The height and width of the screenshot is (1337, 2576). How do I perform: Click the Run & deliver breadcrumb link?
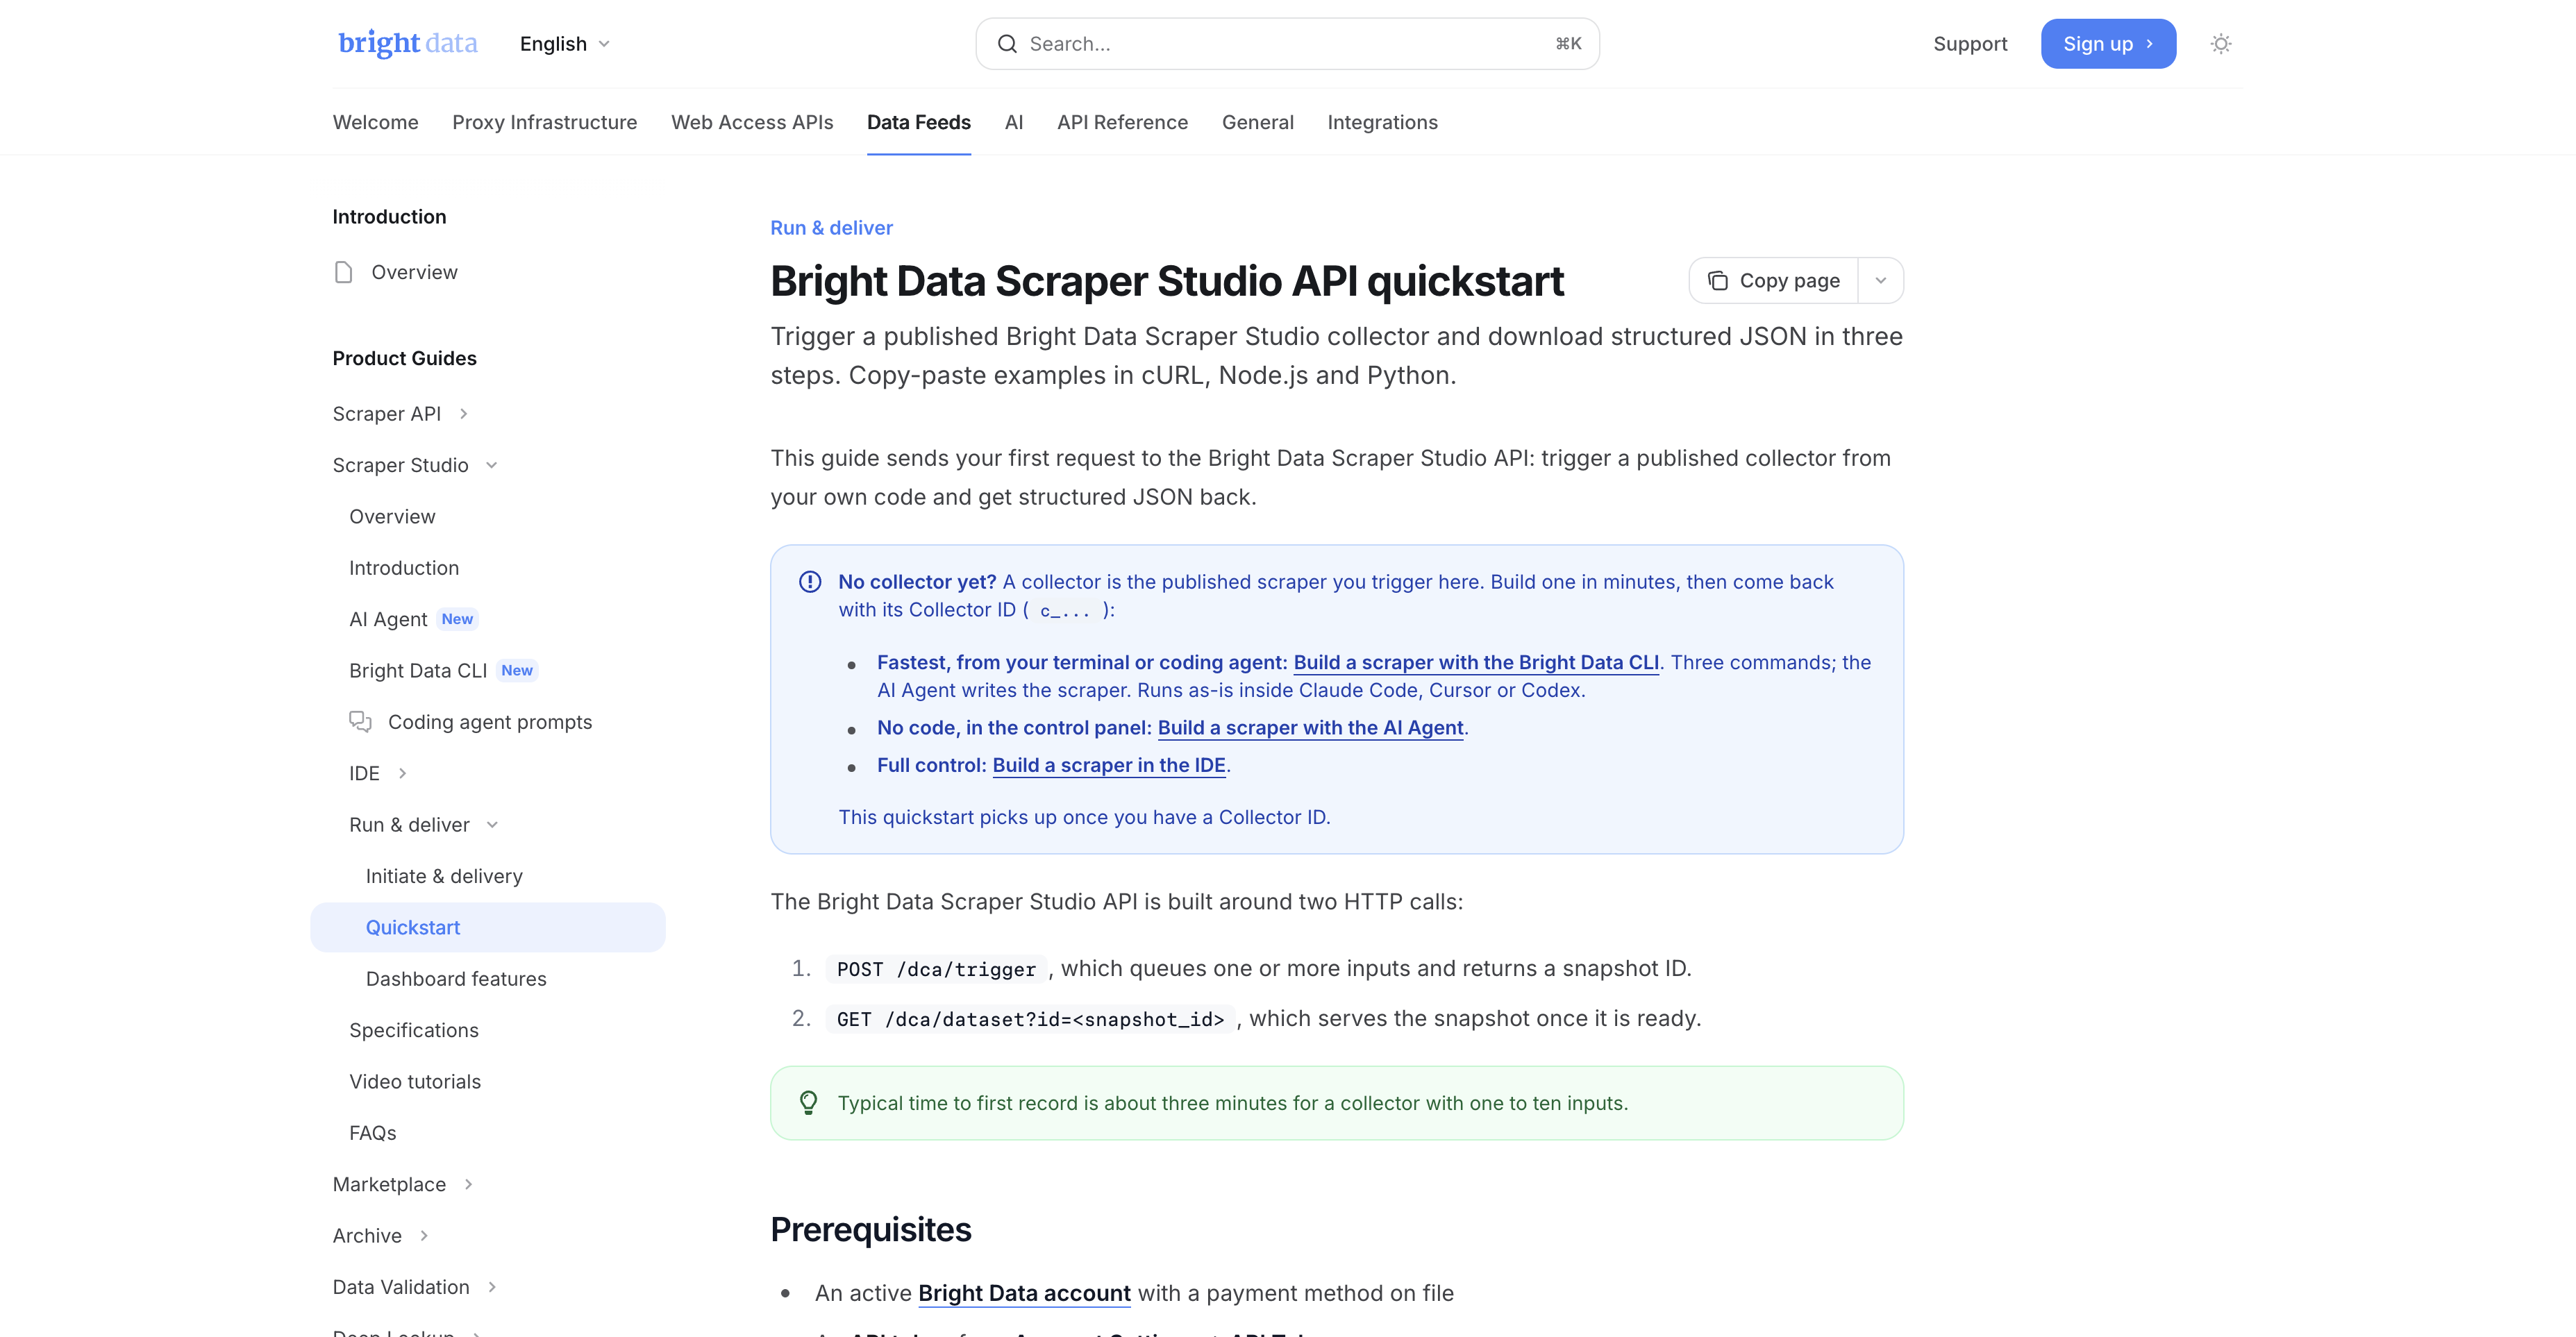[x=832, y=228]
